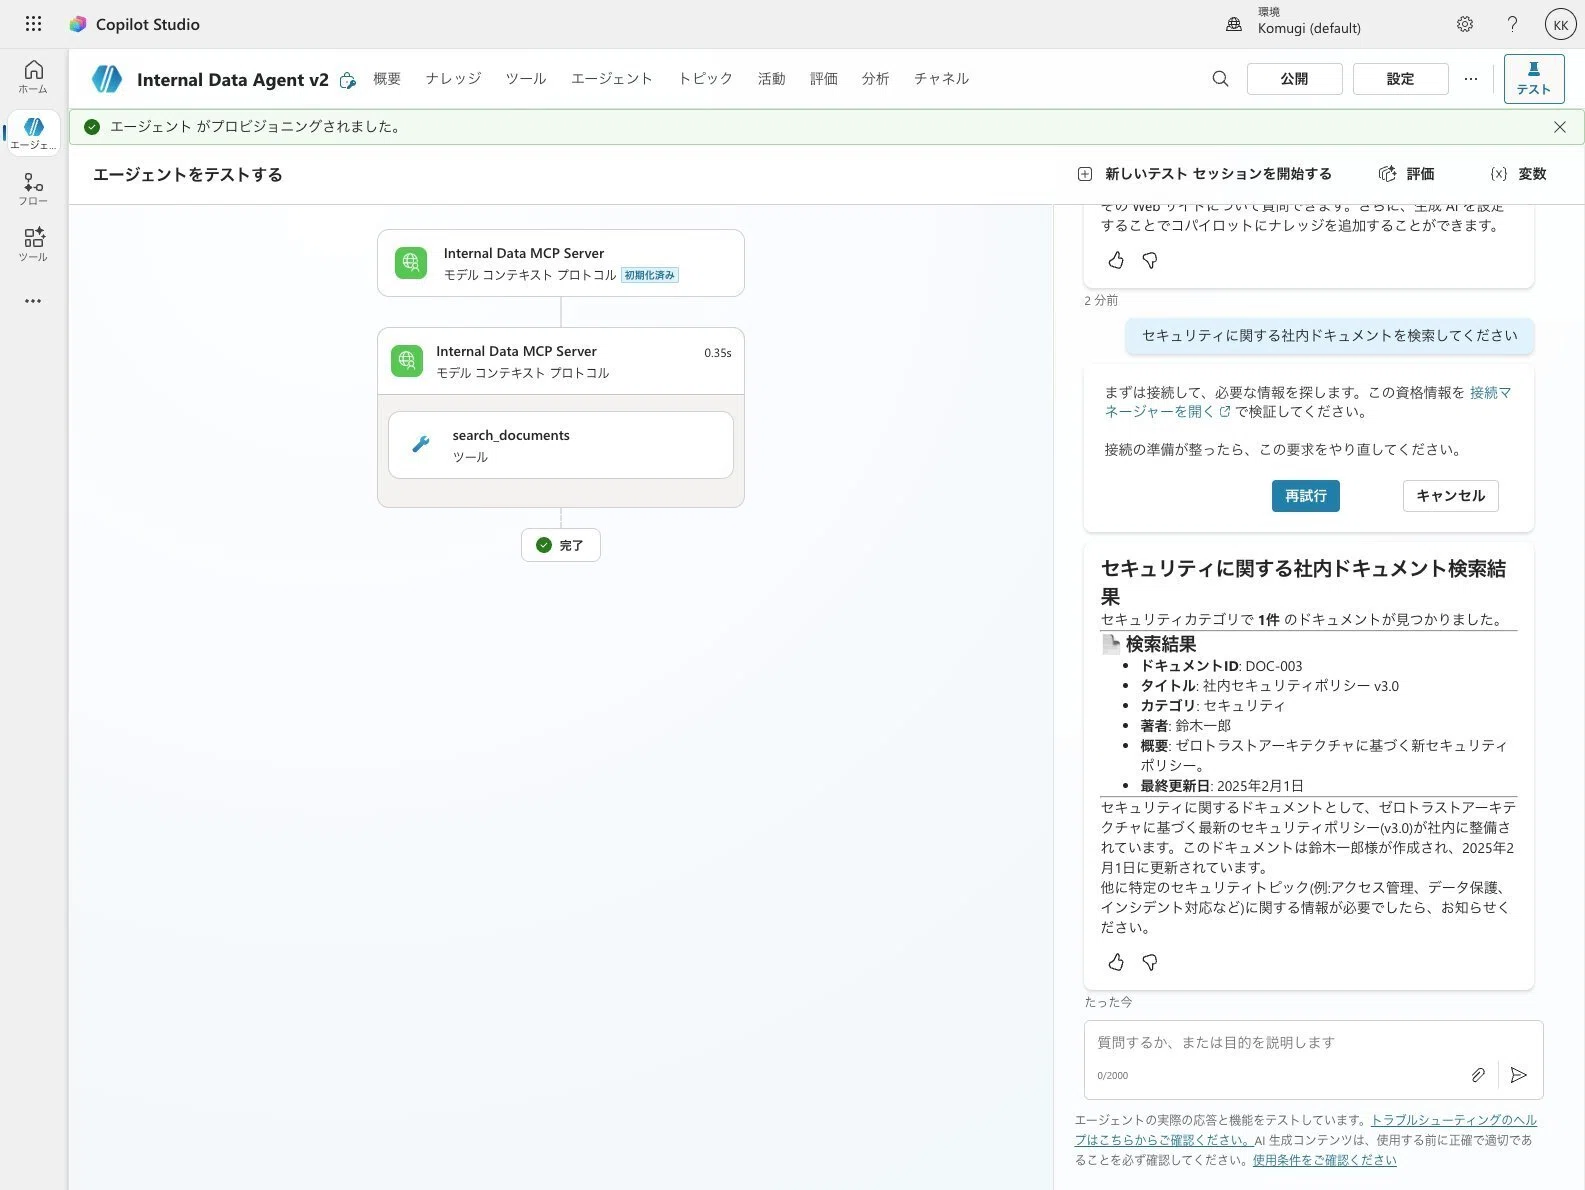The image size is (1585, 1190).
Task: Dislike the security search result response
Action: (x=1150, y=962)
